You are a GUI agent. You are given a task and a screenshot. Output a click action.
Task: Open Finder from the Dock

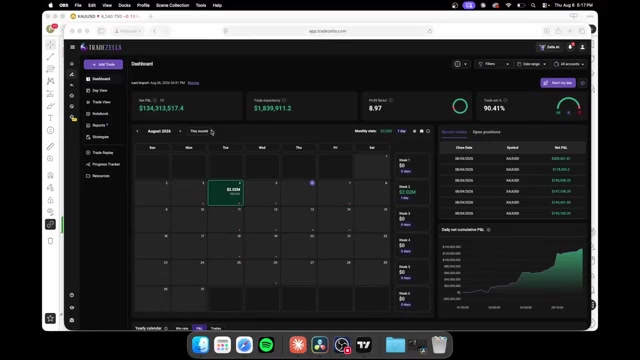(200, 345)
